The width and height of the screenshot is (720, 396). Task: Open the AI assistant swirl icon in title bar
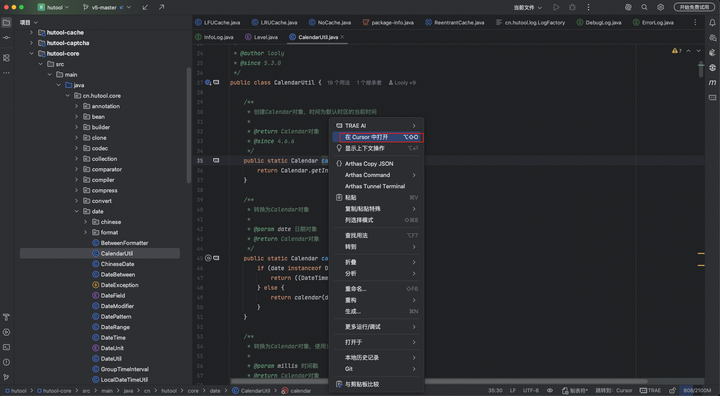tap(628, 7)
